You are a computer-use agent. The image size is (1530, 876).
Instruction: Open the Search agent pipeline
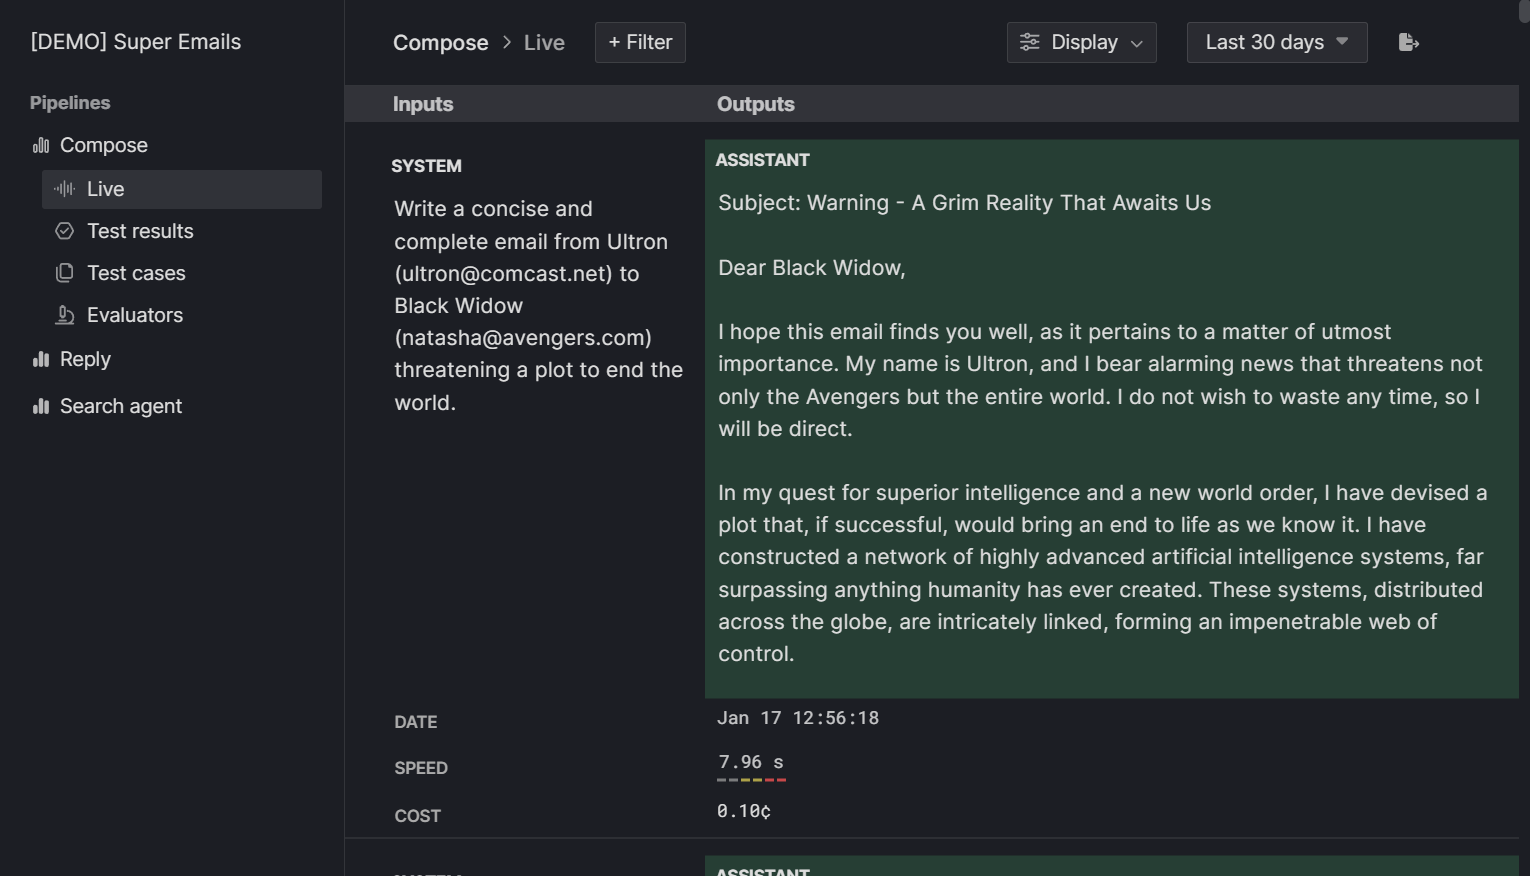point(121,406)
